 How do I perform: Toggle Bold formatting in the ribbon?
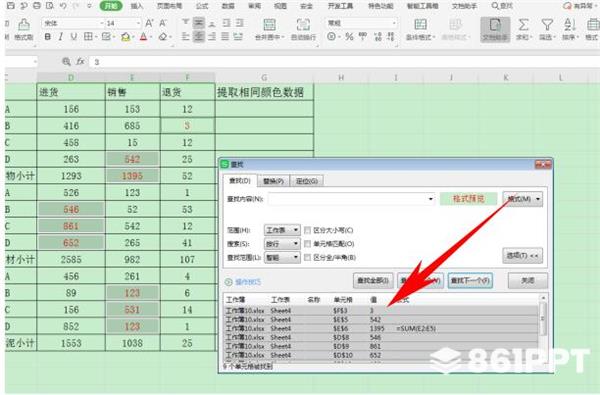(47, 37)
